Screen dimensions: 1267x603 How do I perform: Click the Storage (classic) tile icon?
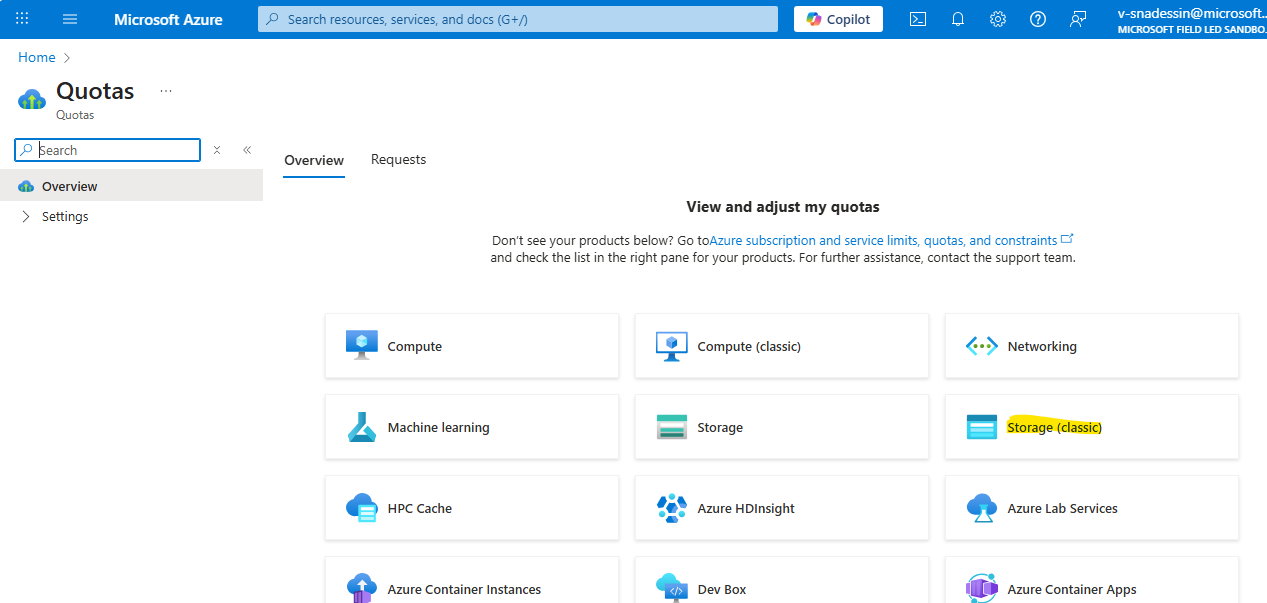(x=982, y=427)
